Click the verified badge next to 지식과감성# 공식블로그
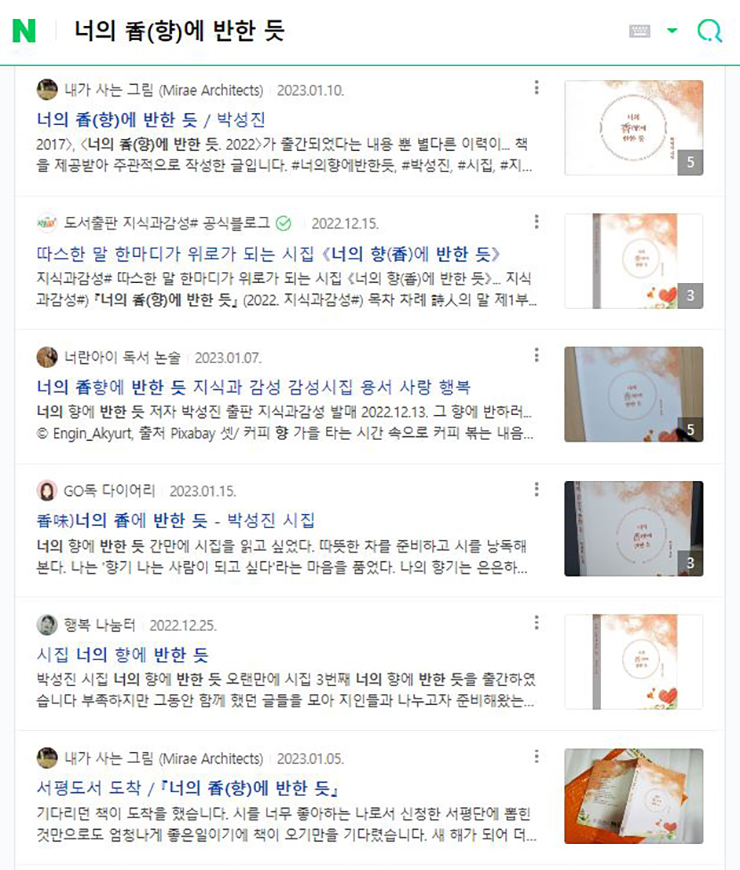 283,223
